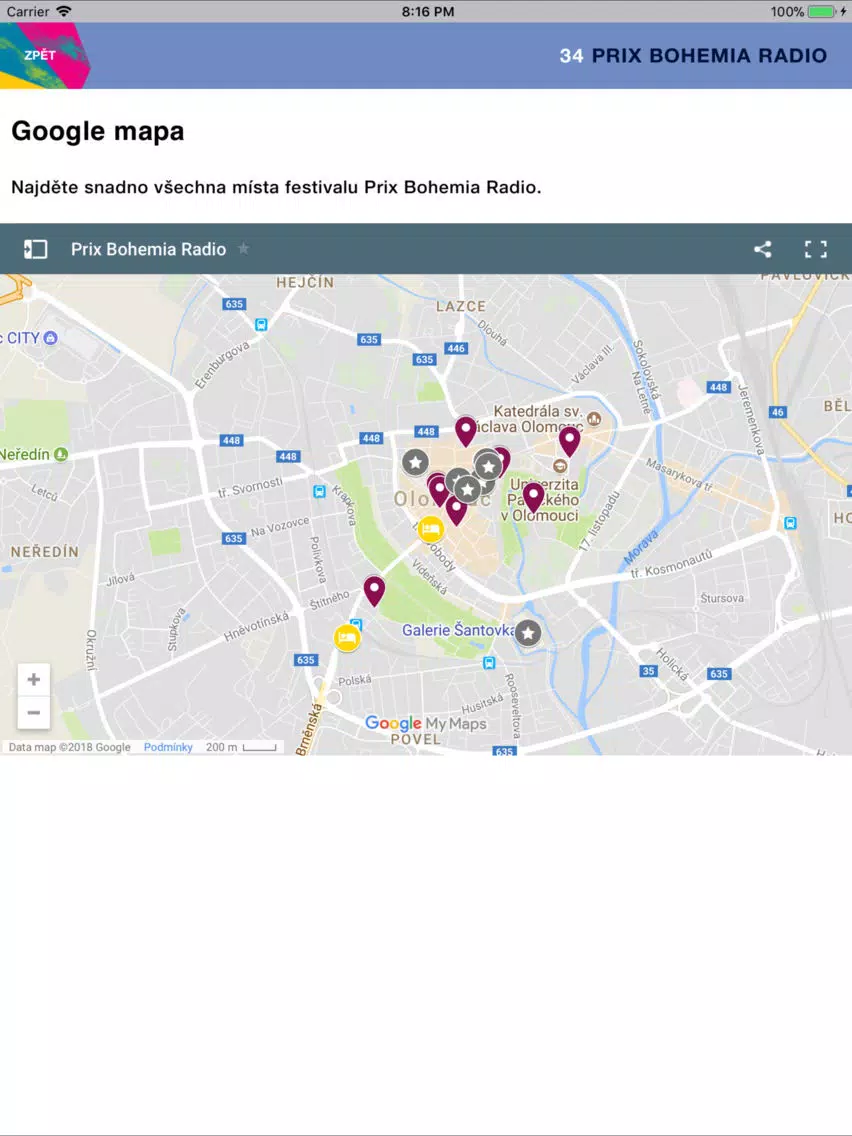852x1136 pixels.
Task: Click the Galerie Šantovka map label
Action: [459, 630]
